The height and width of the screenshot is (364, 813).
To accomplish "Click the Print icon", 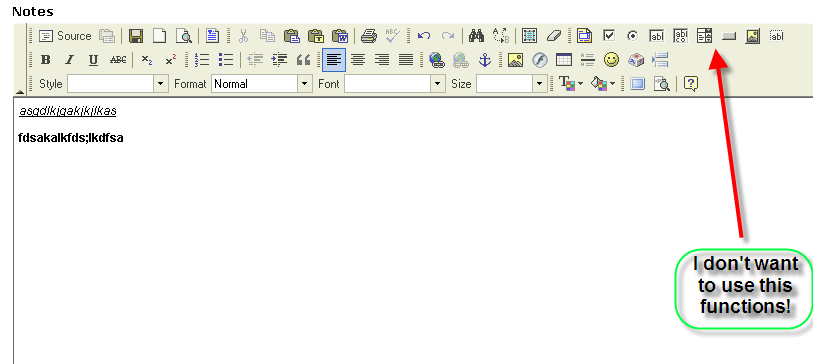I will (369, 36).
